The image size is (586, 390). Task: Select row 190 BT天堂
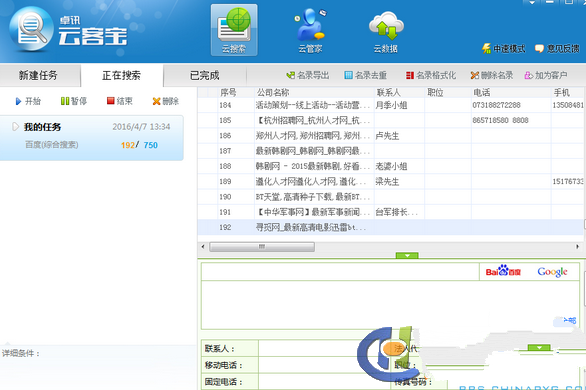[391, 197]
